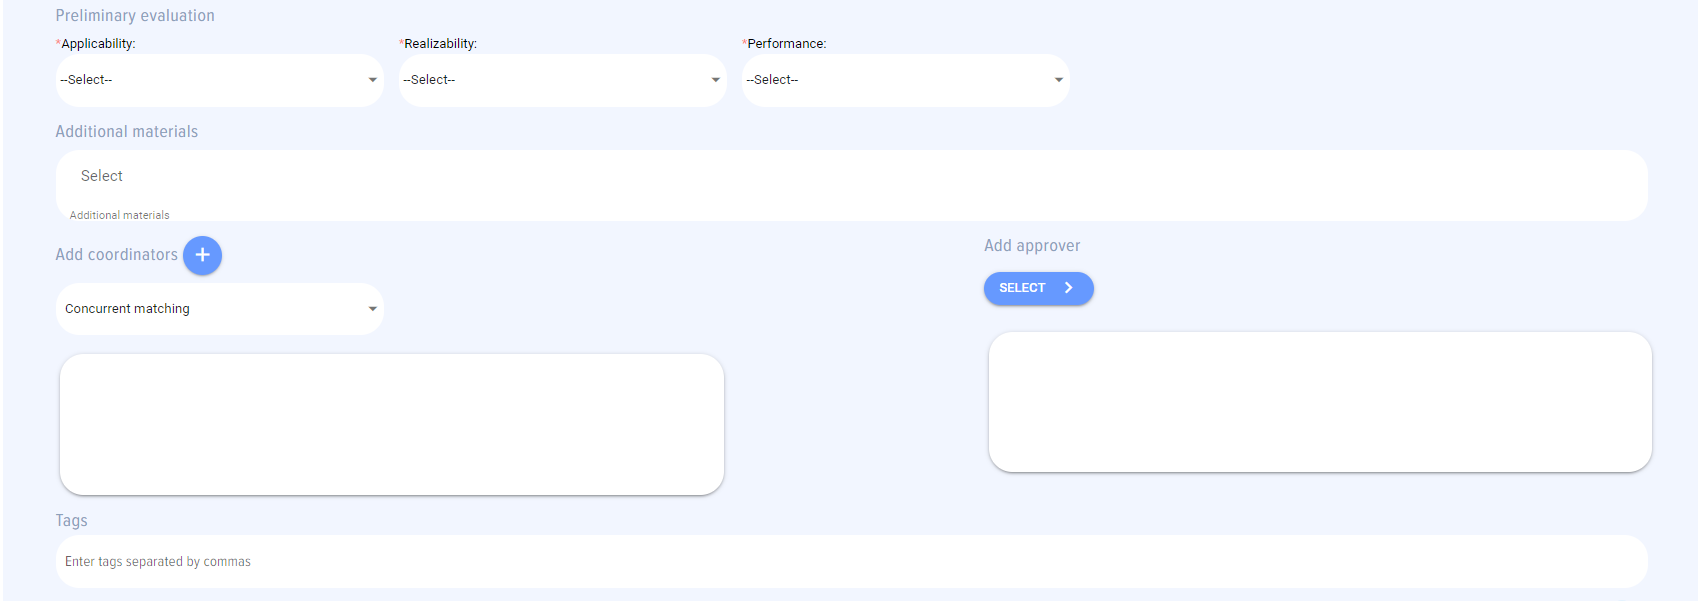Viewport: 1698px width, 601px height.
Task: Click the Additional materials section heading
Action: pos(126,132)
